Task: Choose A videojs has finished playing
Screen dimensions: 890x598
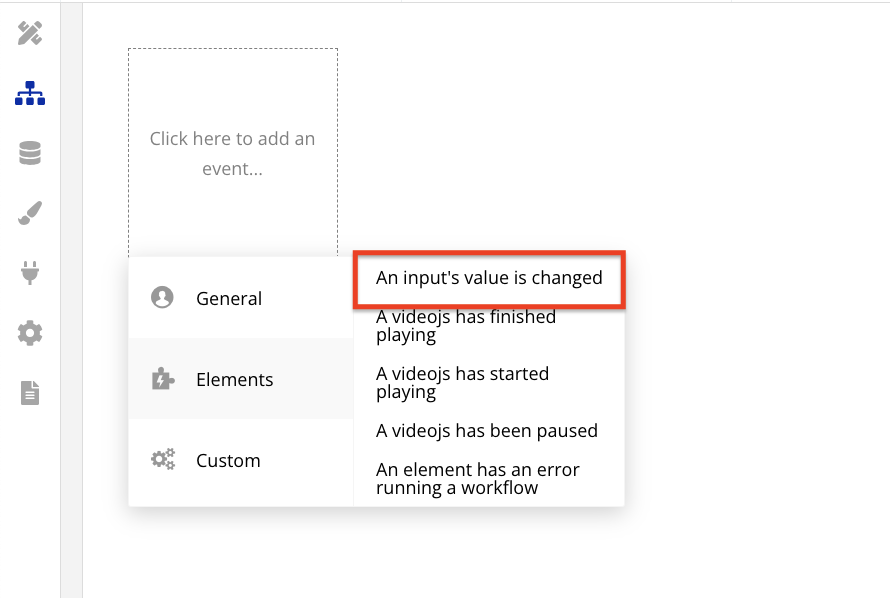Action: pos(465,326)
